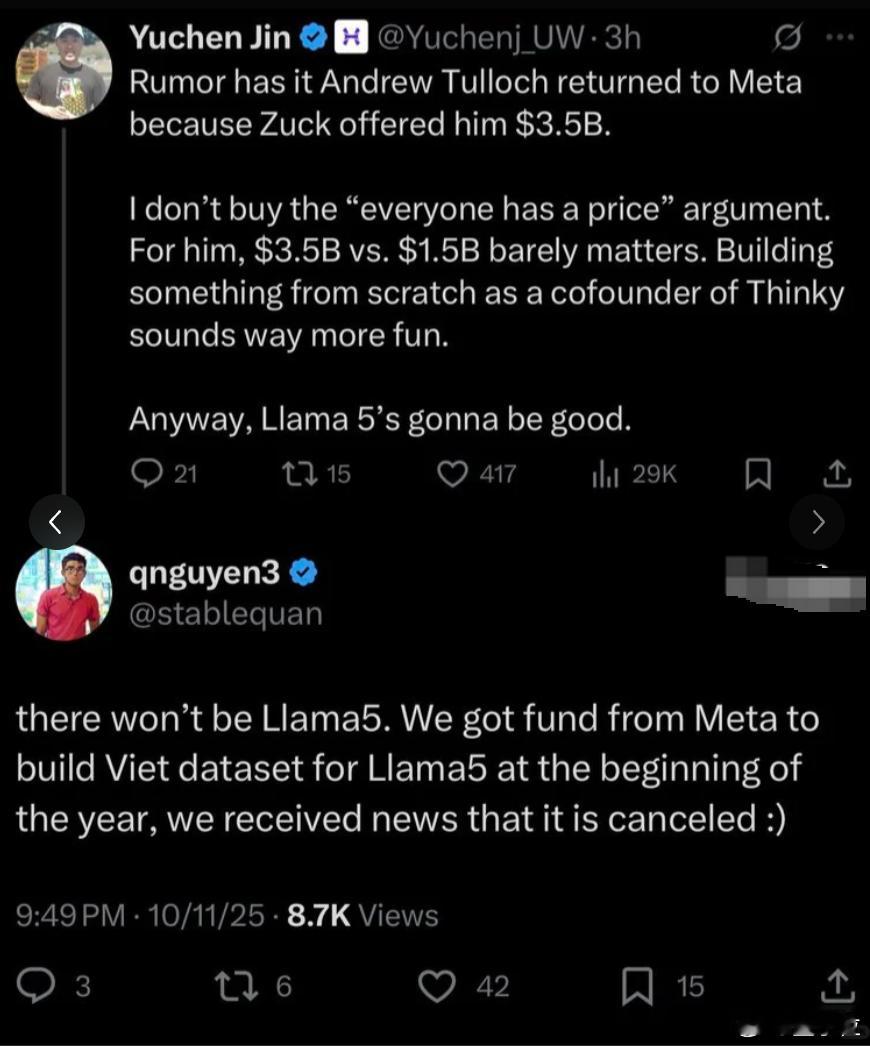Image resolution: width=870 pixels, height=1046 pixels.
Task: Reply to qnguyen3's tweet
Action: coord(39,986)
